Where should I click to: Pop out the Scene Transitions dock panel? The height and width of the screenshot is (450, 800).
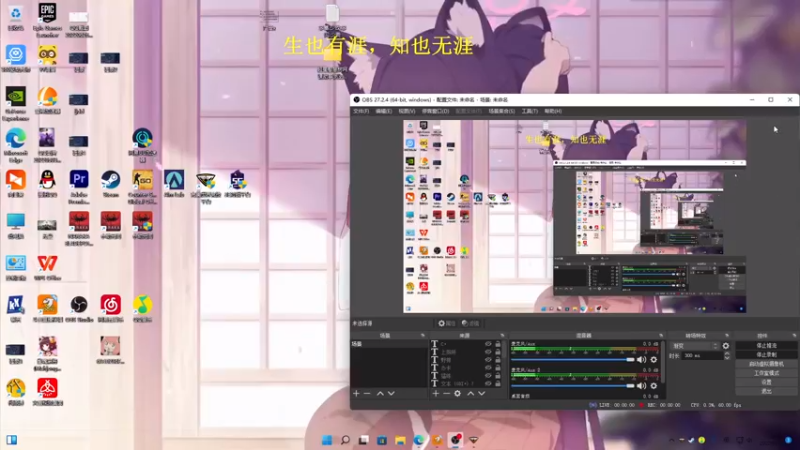click(727, 336)
